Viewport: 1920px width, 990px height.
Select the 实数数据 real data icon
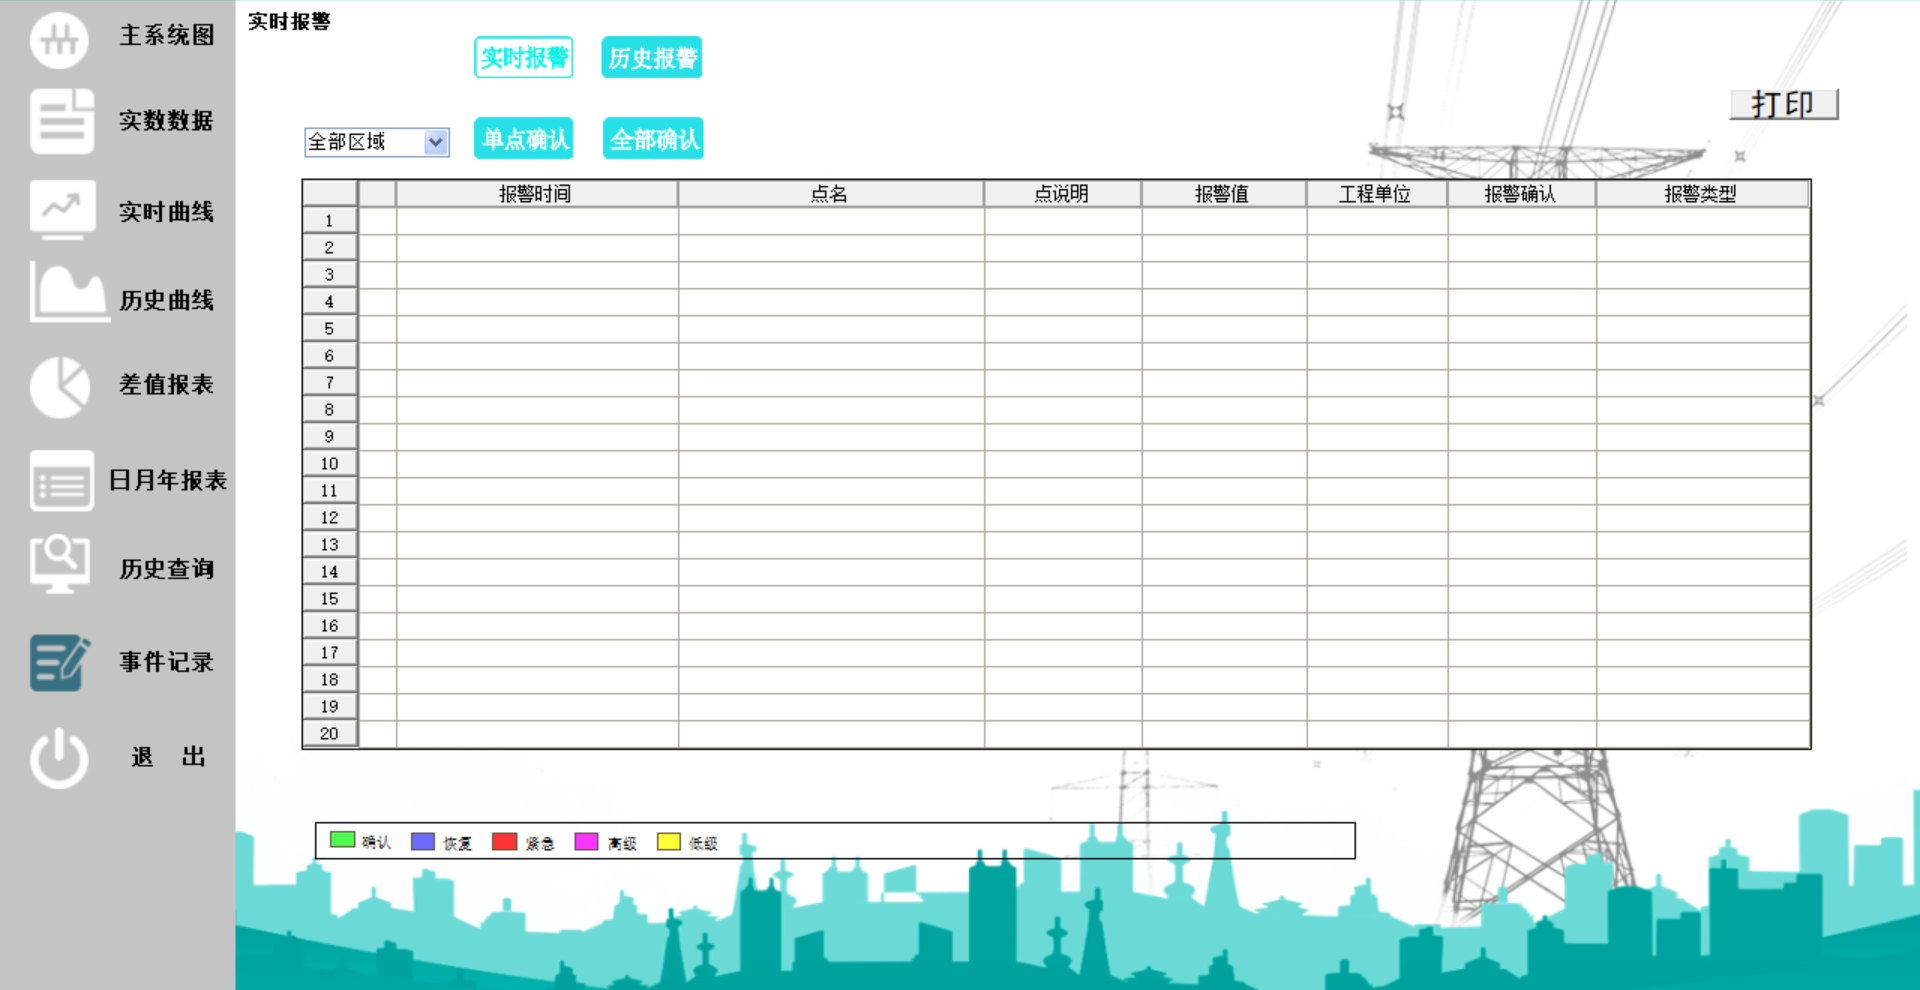pyautogui.click(x=60, y=121)
